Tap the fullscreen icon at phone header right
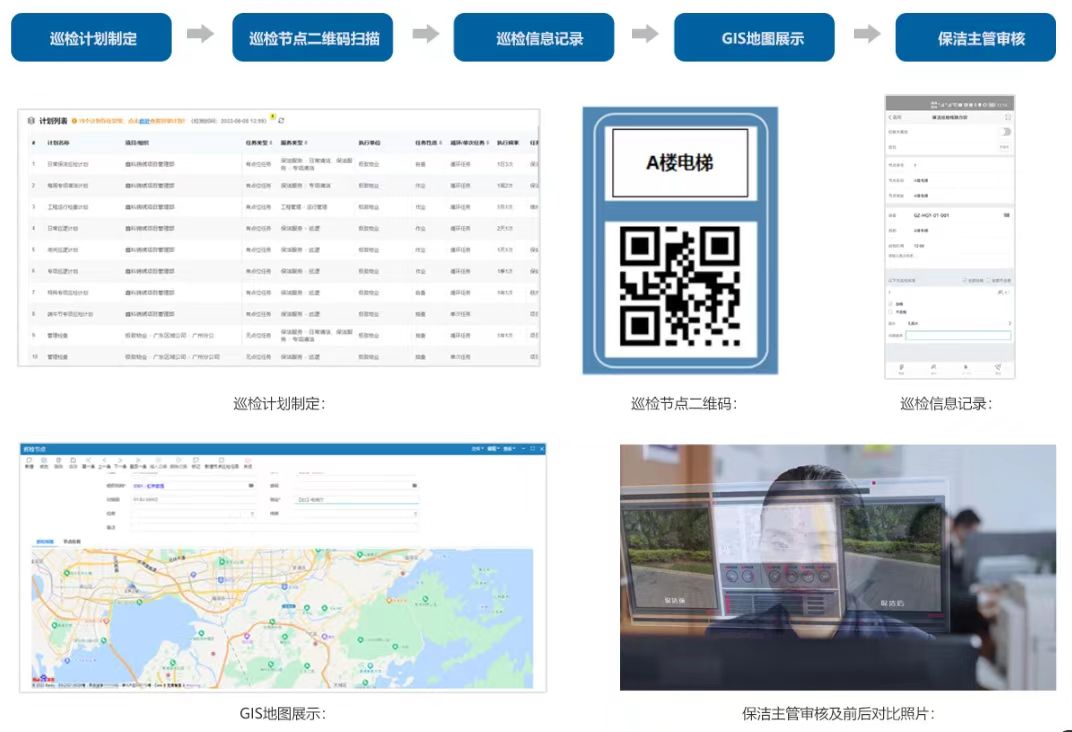 (1008, 118)
